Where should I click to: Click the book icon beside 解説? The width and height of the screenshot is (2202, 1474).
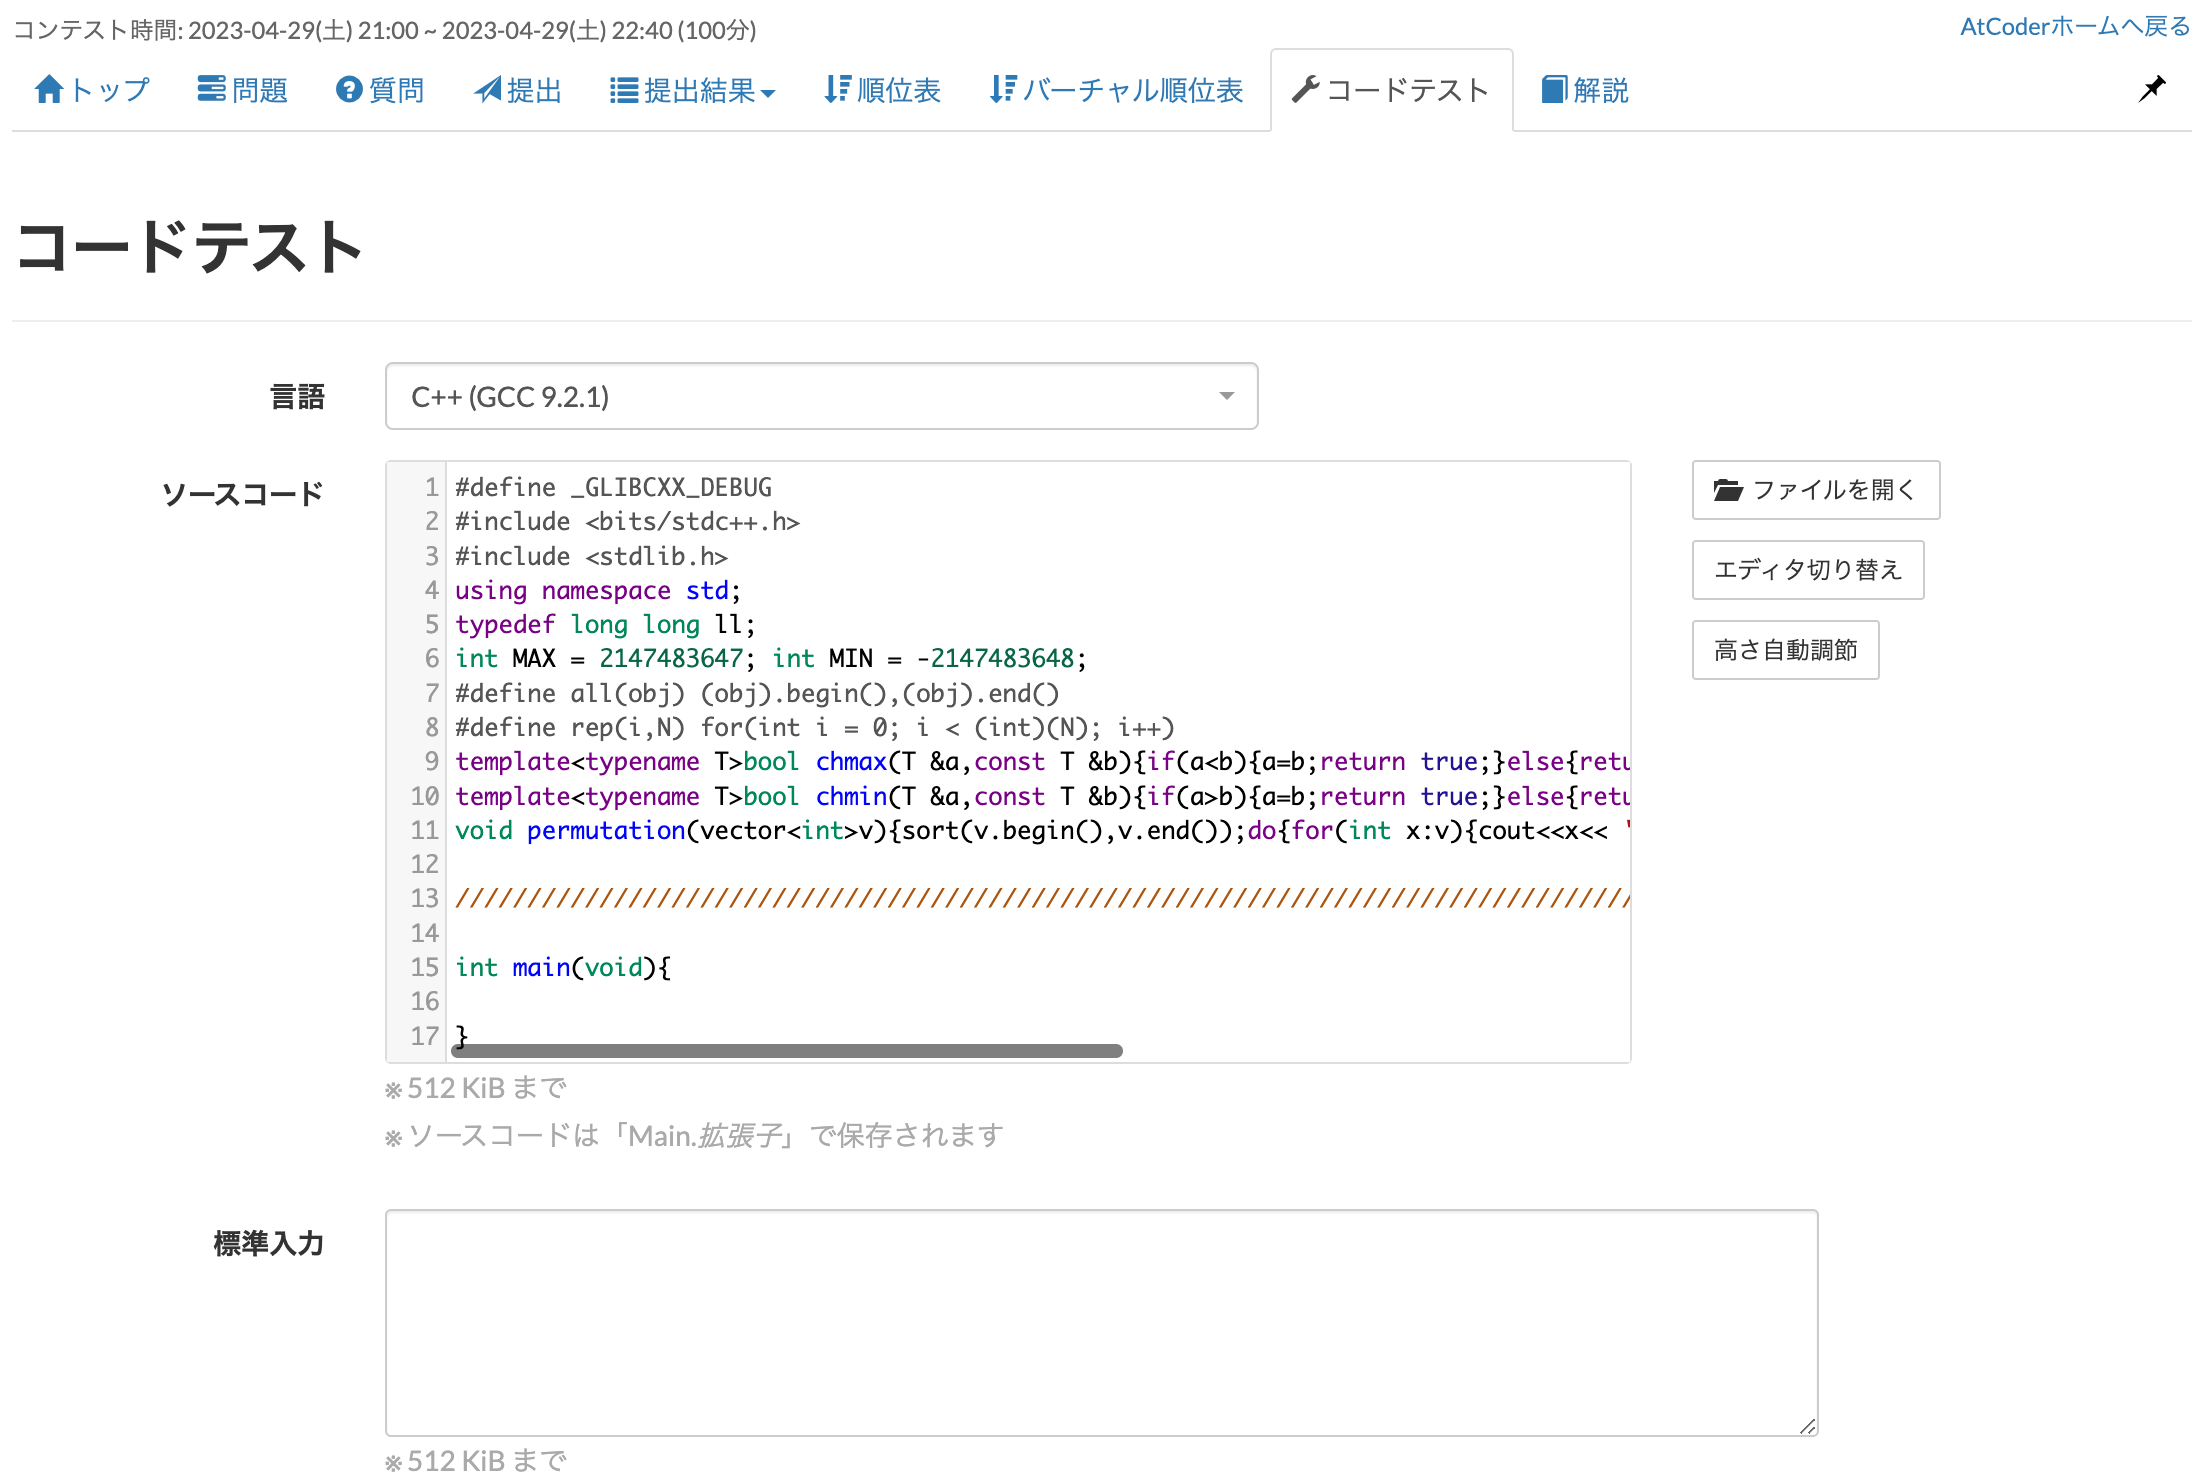1553,89
